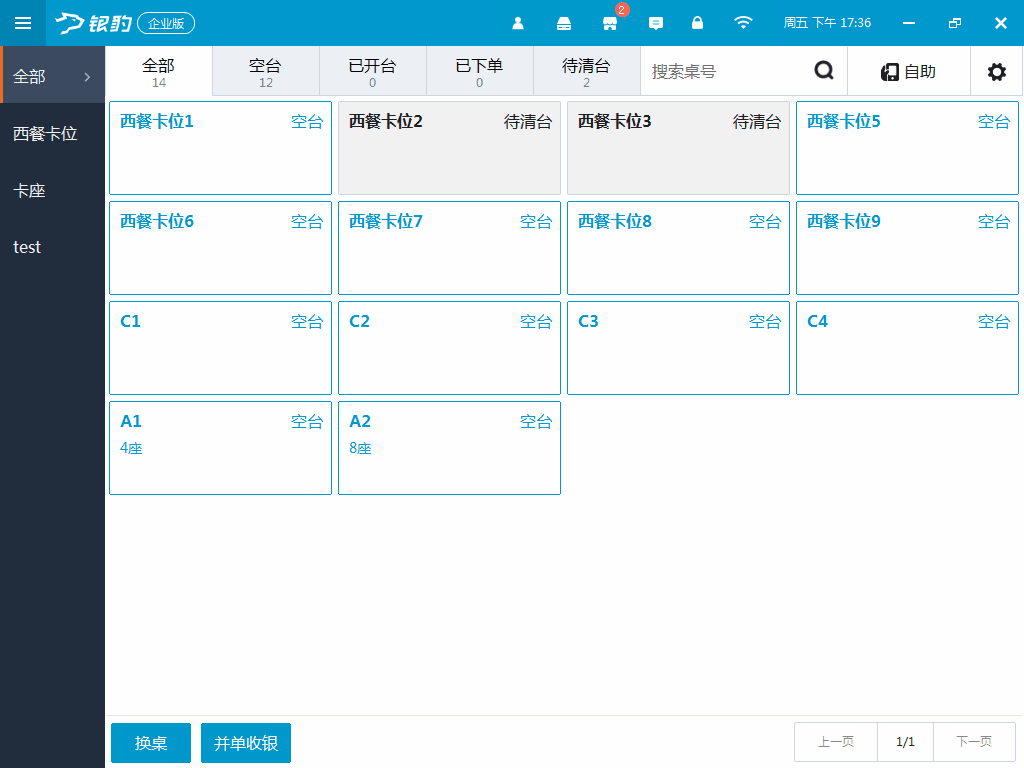Image resolution: width=1024 pixels, height=768 pixels.
Task: Open table 西餐卡位1
Action: point(221,148)
